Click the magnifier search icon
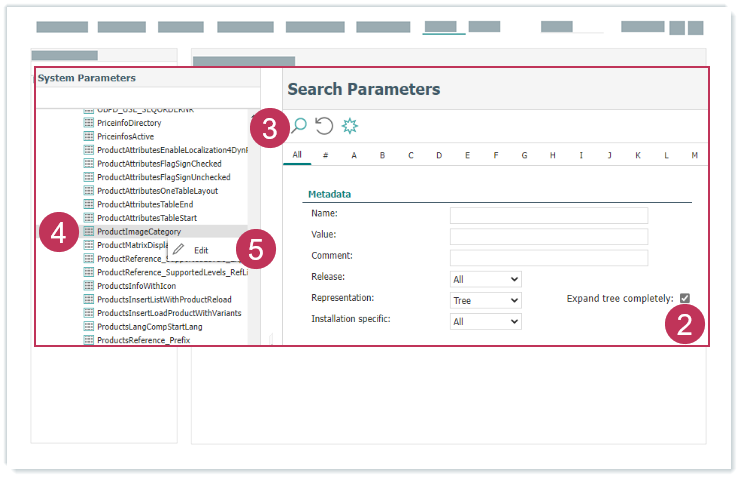The height and width of the screenshot is (479, 741). click(x=298, y=126)
